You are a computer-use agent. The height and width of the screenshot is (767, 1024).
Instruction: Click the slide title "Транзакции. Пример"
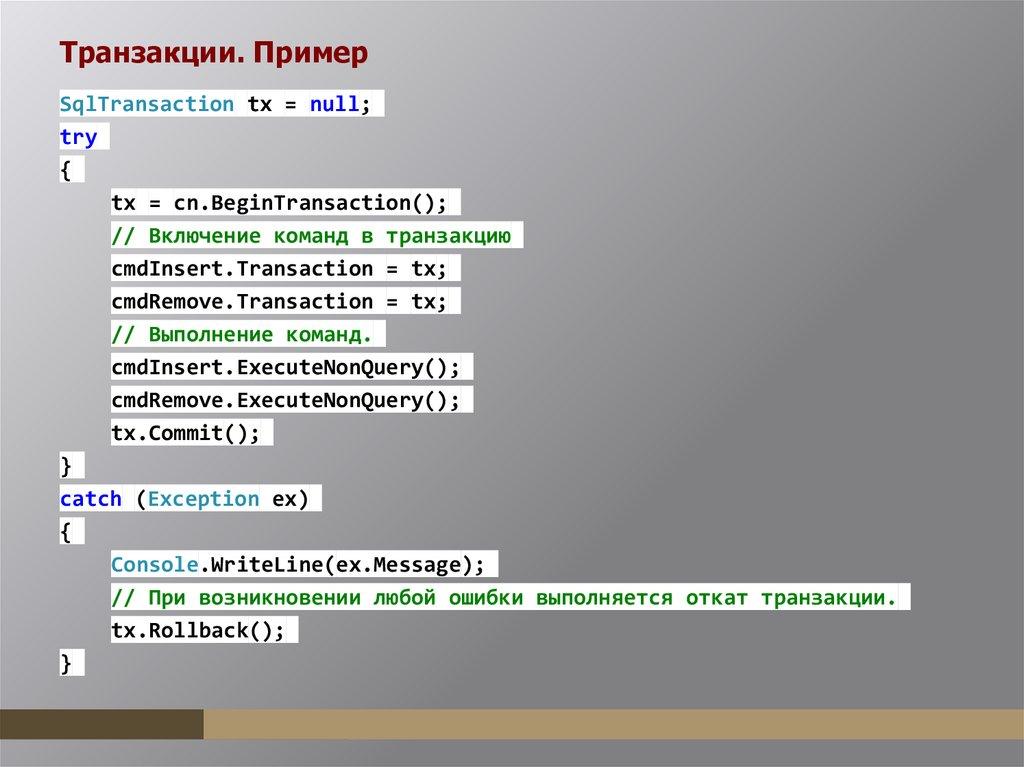[212, 53]
